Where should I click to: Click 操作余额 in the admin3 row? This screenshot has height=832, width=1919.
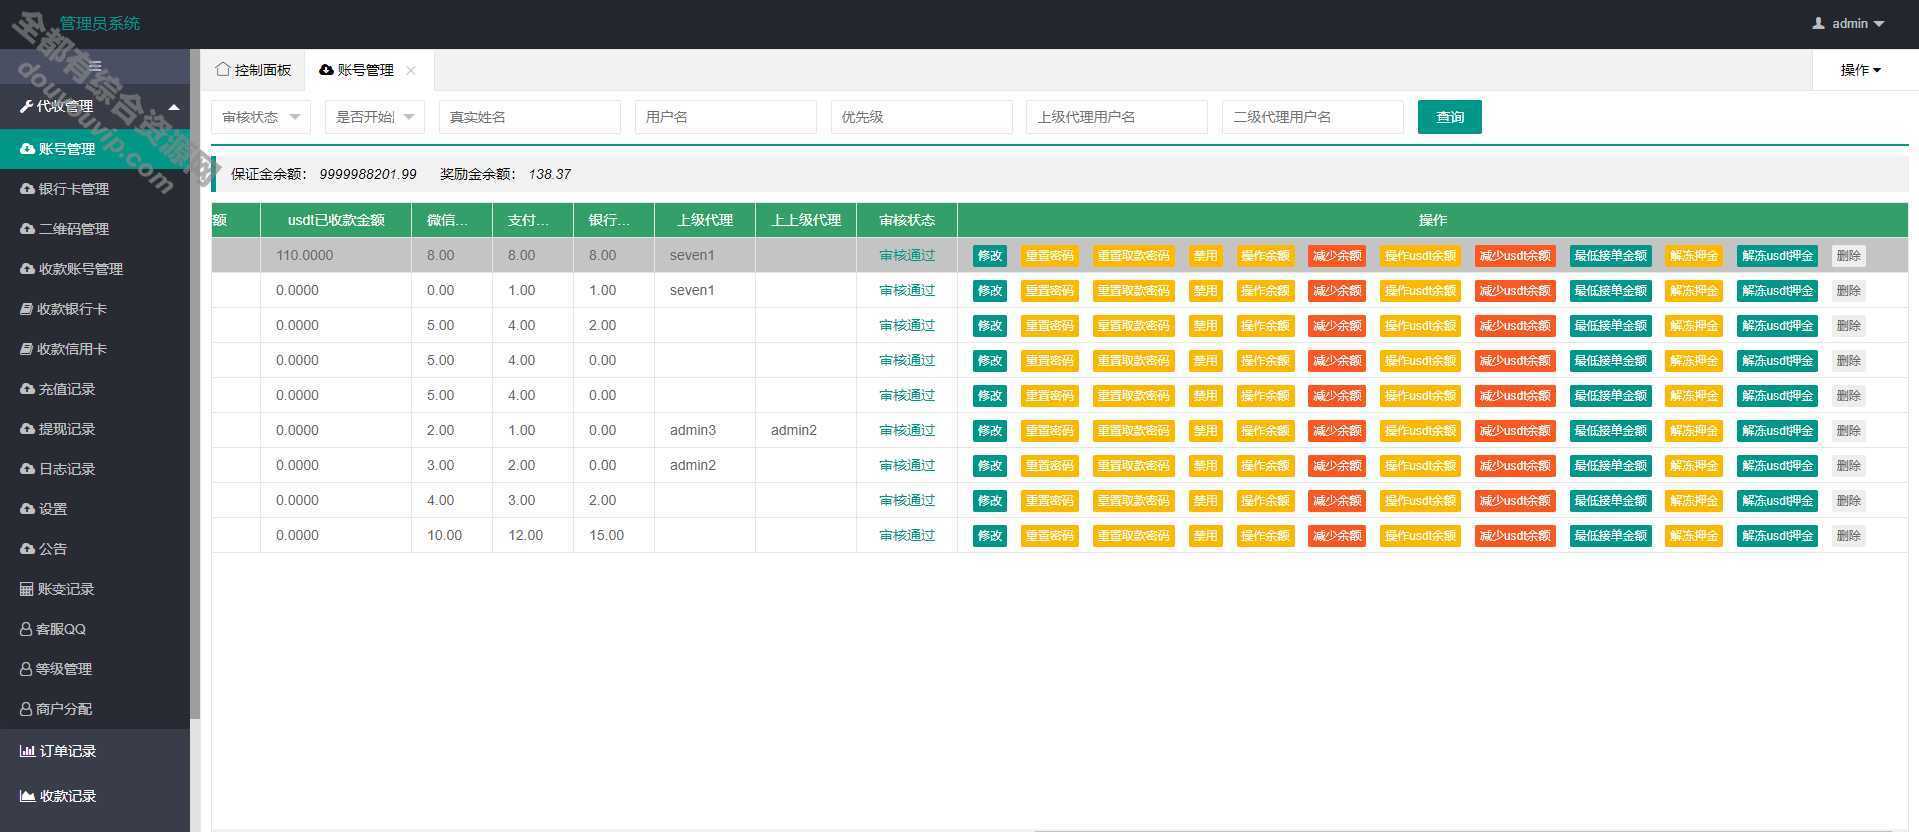click(x=1265, y=431)
